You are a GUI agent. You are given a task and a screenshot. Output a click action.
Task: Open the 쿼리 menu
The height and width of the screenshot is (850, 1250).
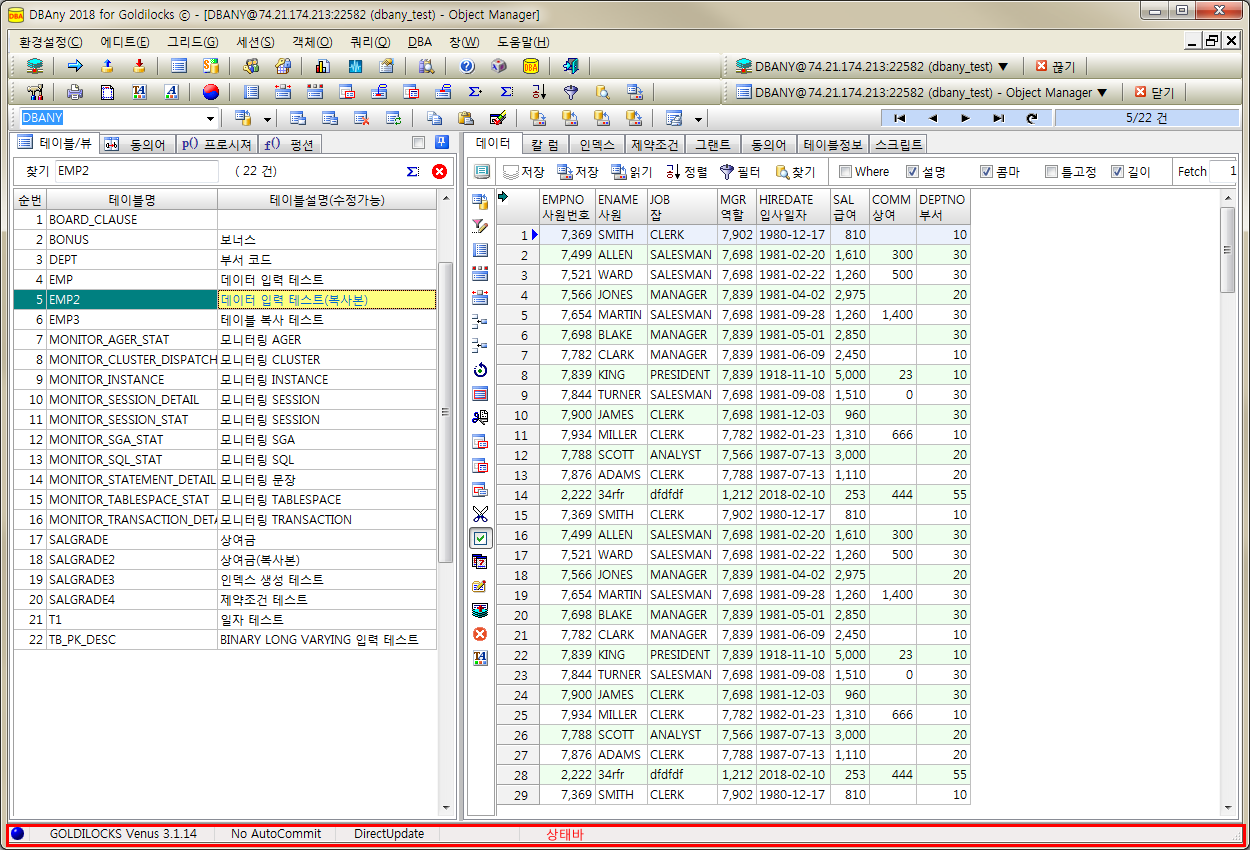coord(370,41)
